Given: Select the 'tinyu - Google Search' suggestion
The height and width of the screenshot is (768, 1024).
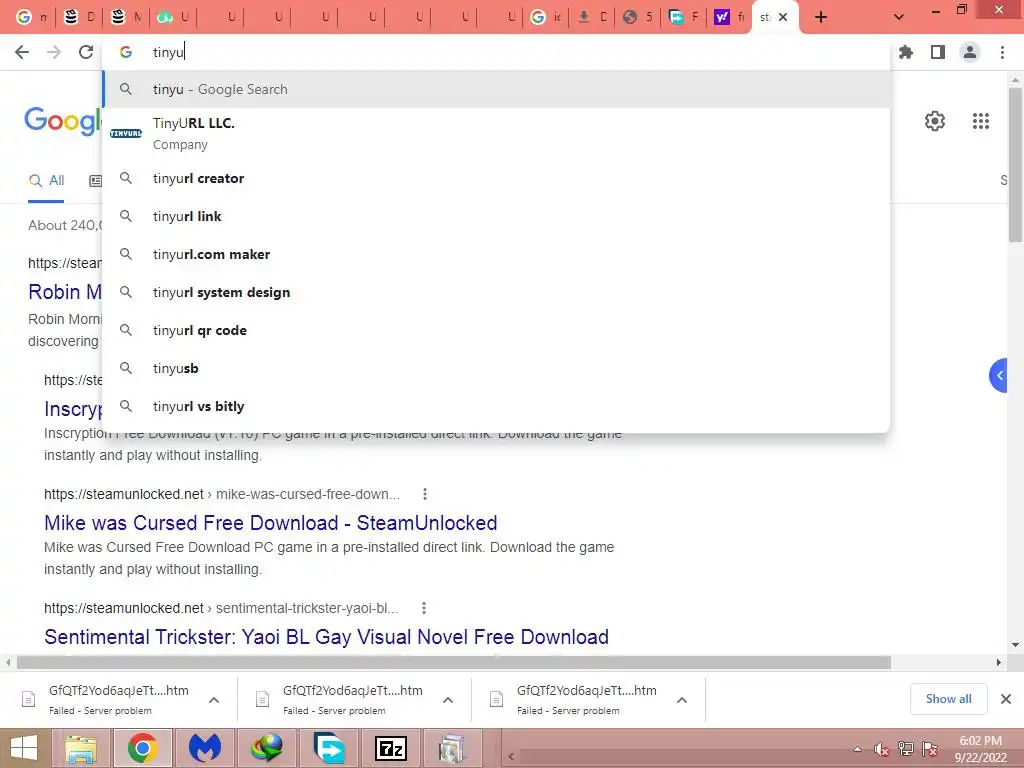Looking at the screenshot, I should point(496,89).
